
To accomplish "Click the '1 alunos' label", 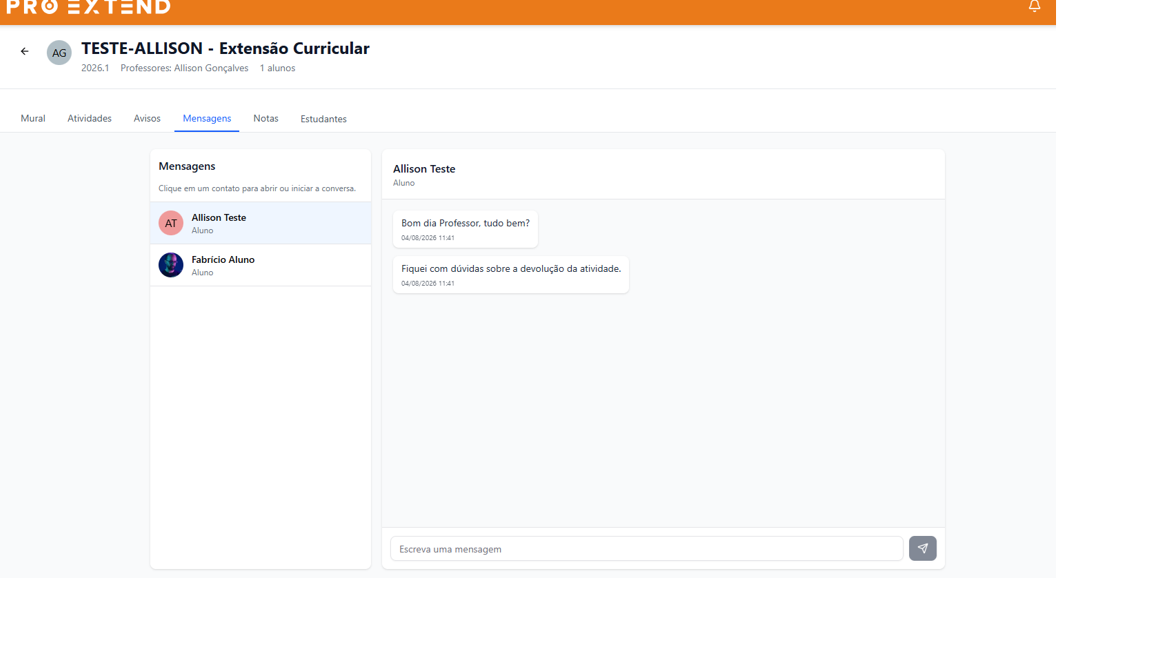I will [278, 68].
